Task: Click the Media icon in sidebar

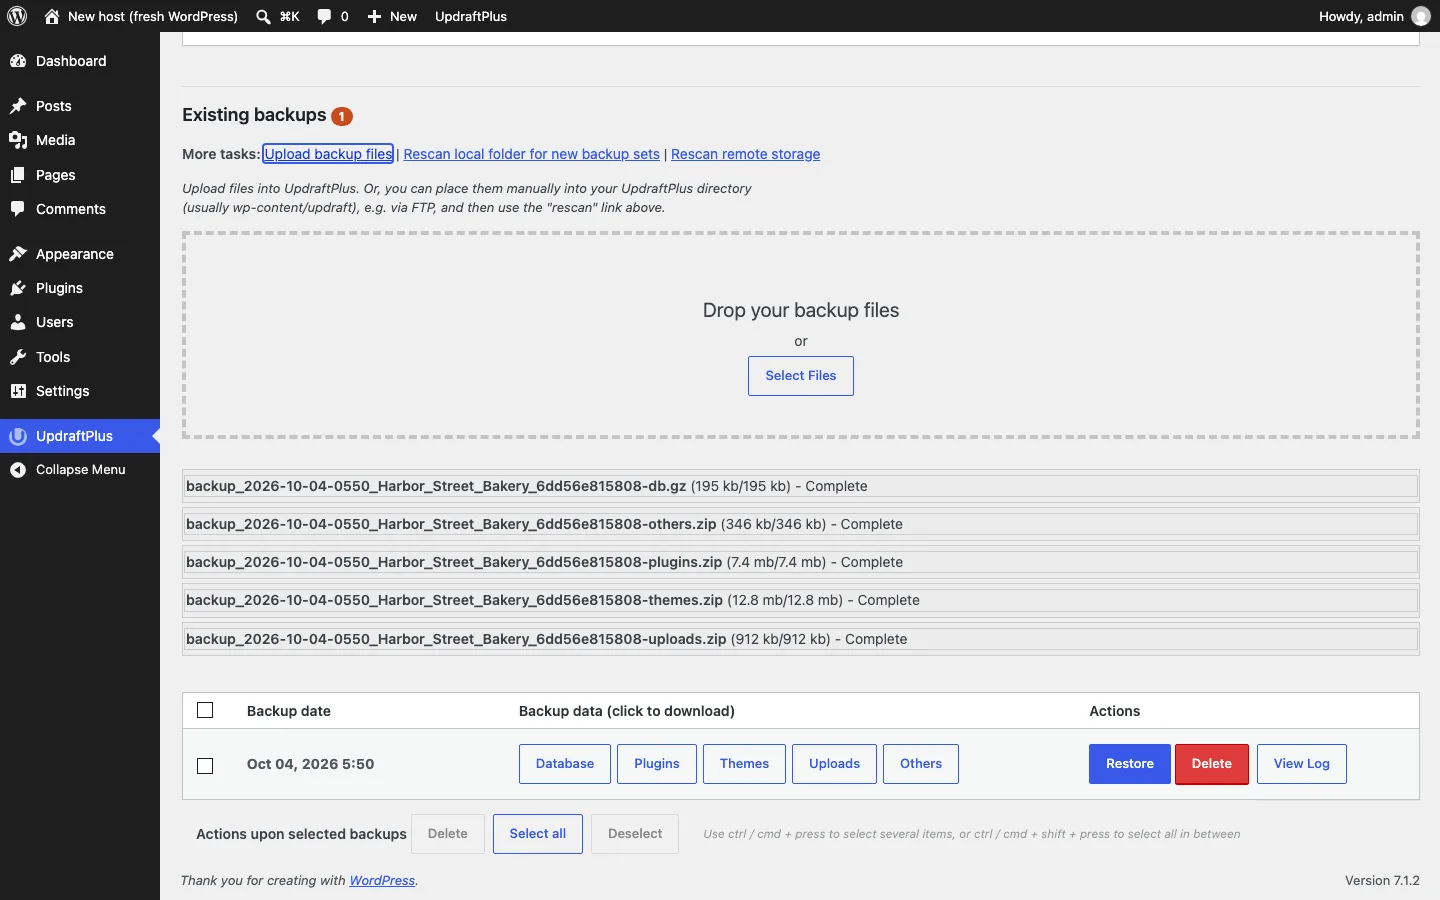Action: pyautogui.click(x=18, y=140)
